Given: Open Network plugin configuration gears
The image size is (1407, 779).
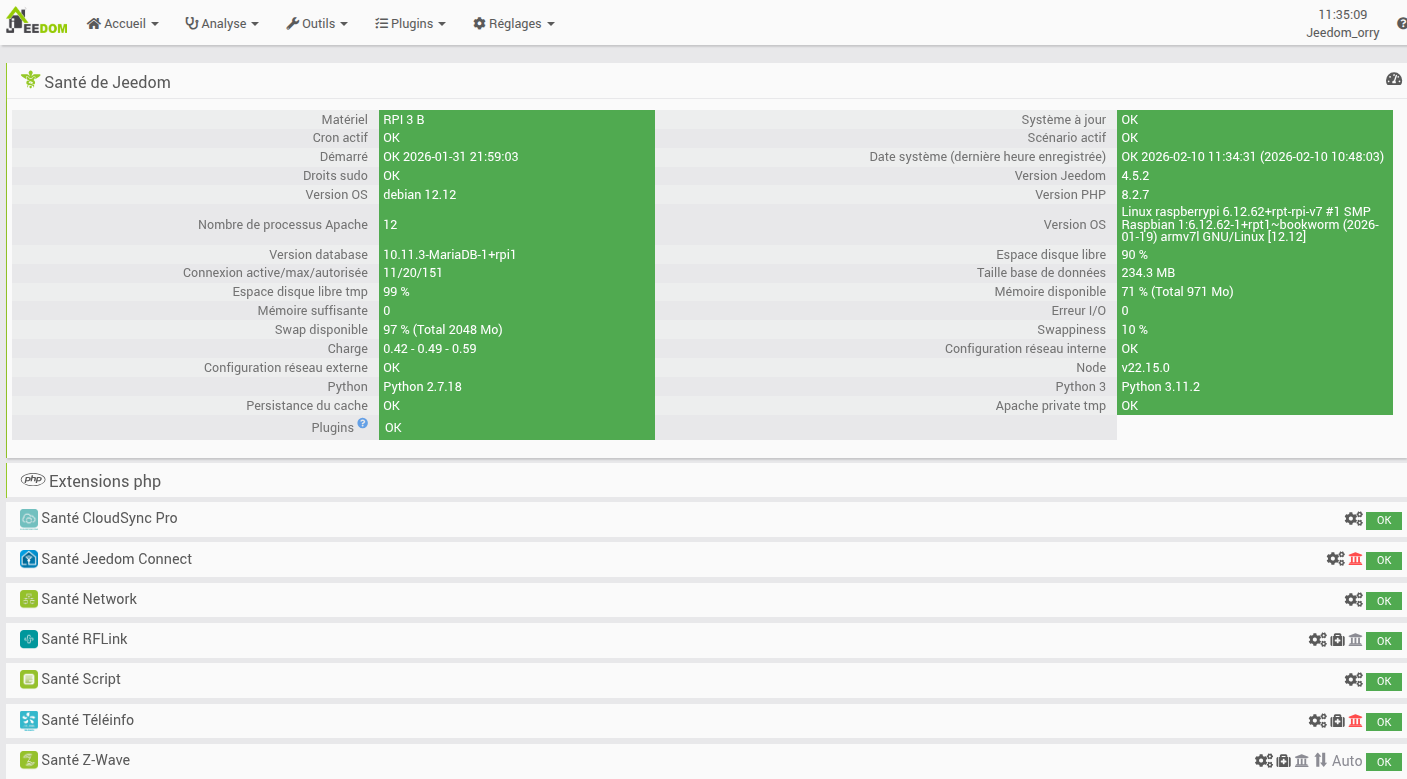Looking at the screenshot, I should point(1353,600).
